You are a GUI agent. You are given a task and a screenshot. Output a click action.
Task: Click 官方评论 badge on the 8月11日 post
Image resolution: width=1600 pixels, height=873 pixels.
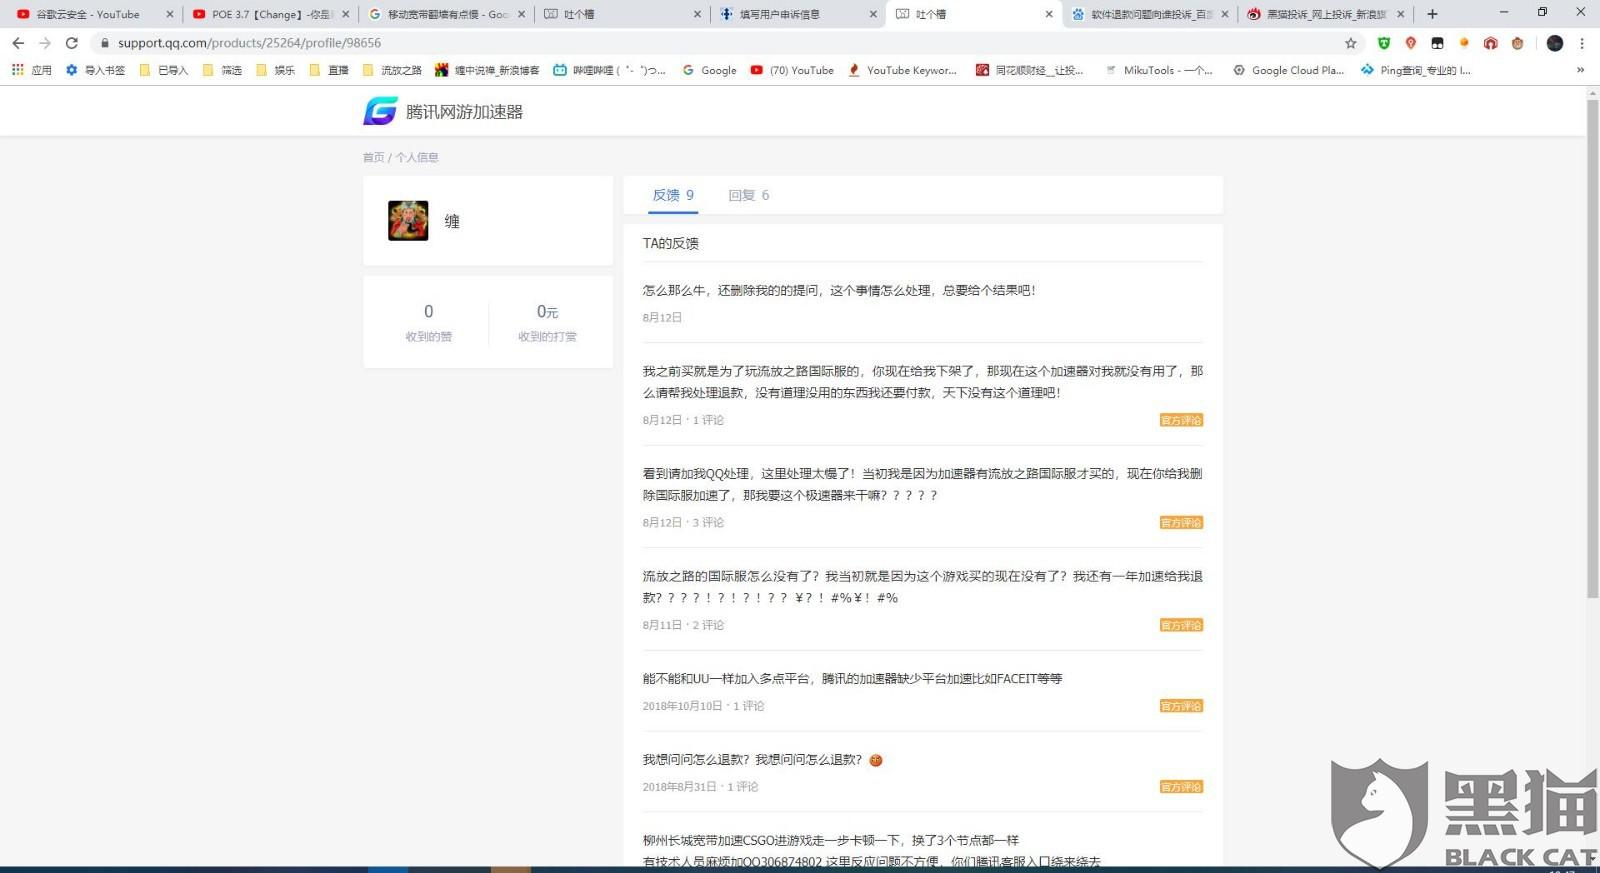click(x=1181, y=625)
